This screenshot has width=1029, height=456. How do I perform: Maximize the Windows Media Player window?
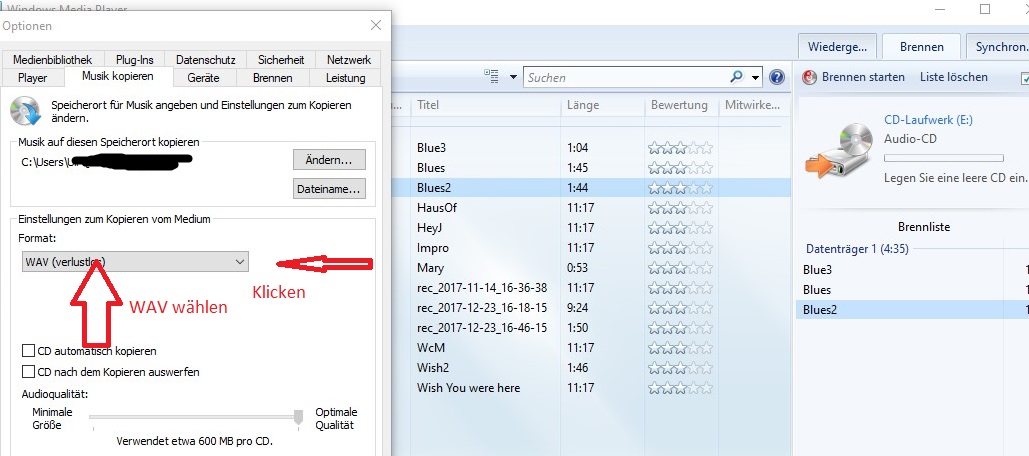[985, 9]
